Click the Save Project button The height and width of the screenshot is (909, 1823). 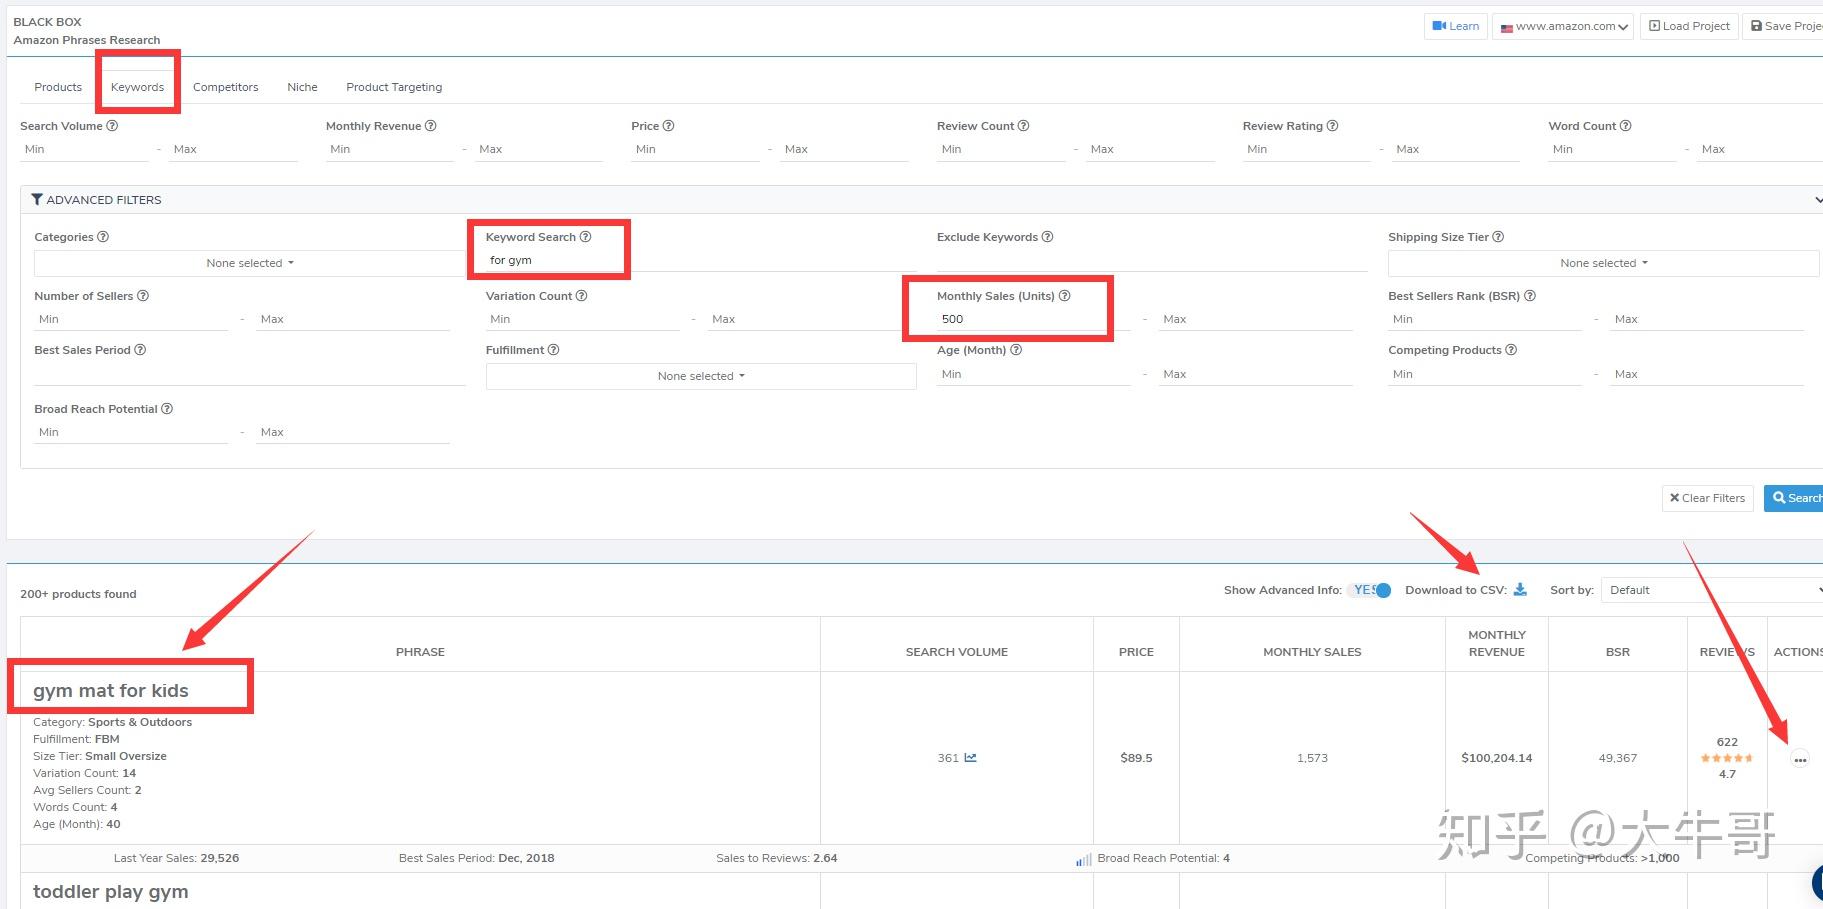(1783, 26)
